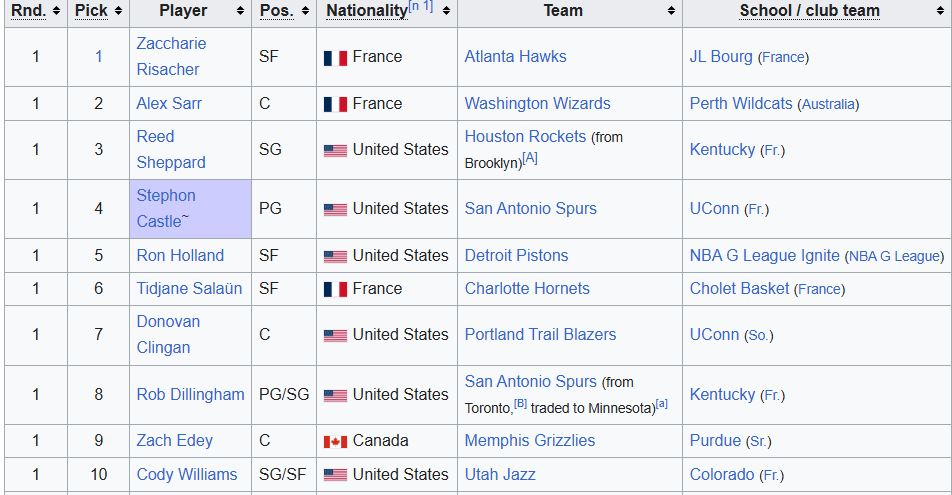The height and width of the screenshot is (495, 952).
Task: Visit the Memphis Grizzlies team page
Action: (530, 440)
